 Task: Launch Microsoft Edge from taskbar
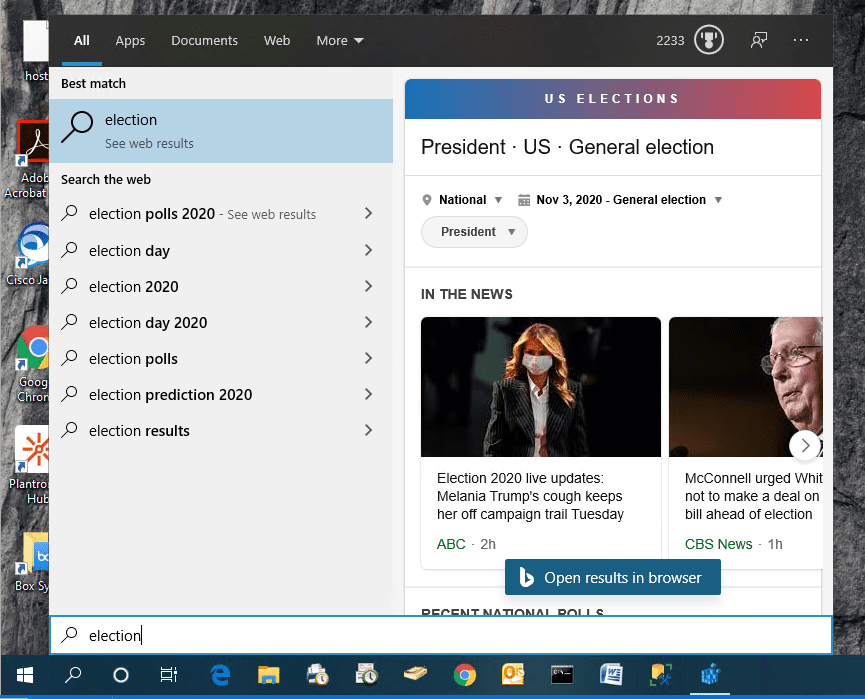pyautogui.click(x=220, y=675)
